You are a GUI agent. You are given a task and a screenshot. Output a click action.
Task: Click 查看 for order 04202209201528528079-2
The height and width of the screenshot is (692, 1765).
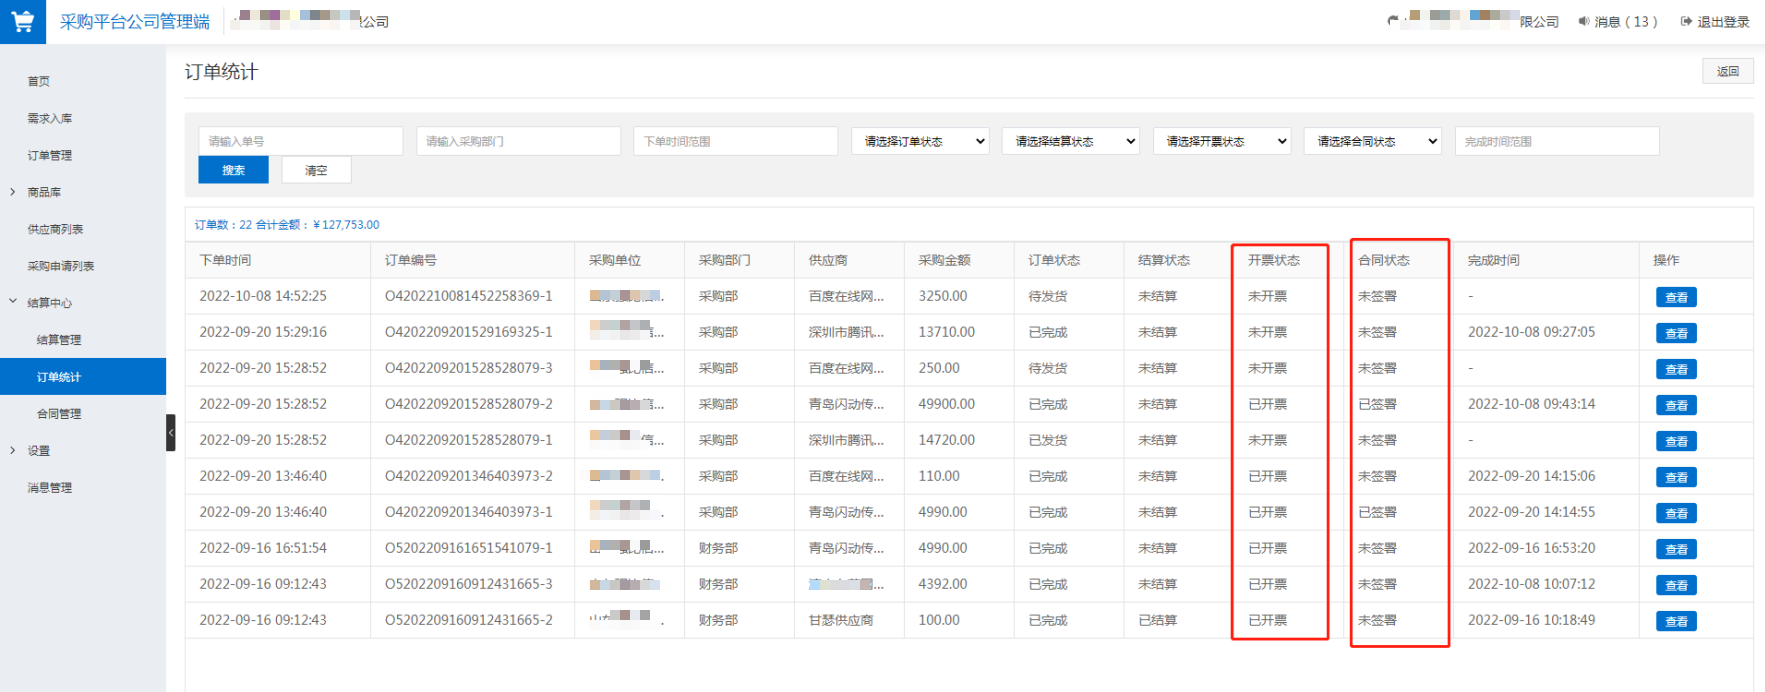(1676, 405)
